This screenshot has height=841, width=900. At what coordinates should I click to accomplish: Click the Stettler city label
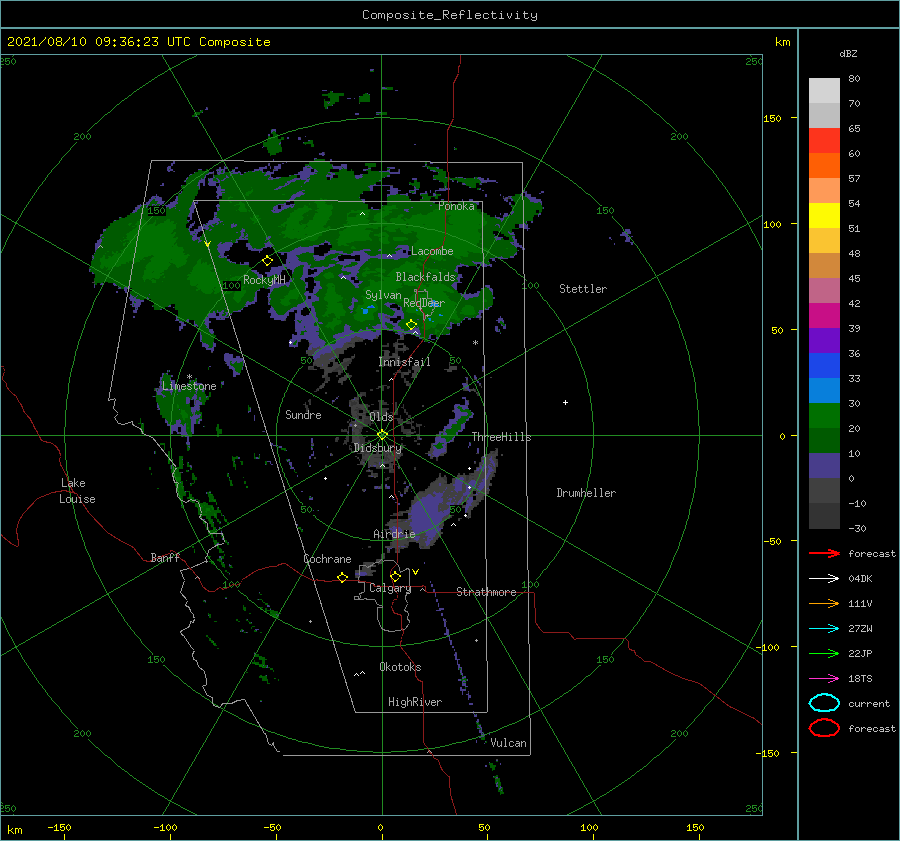point(583,289)
